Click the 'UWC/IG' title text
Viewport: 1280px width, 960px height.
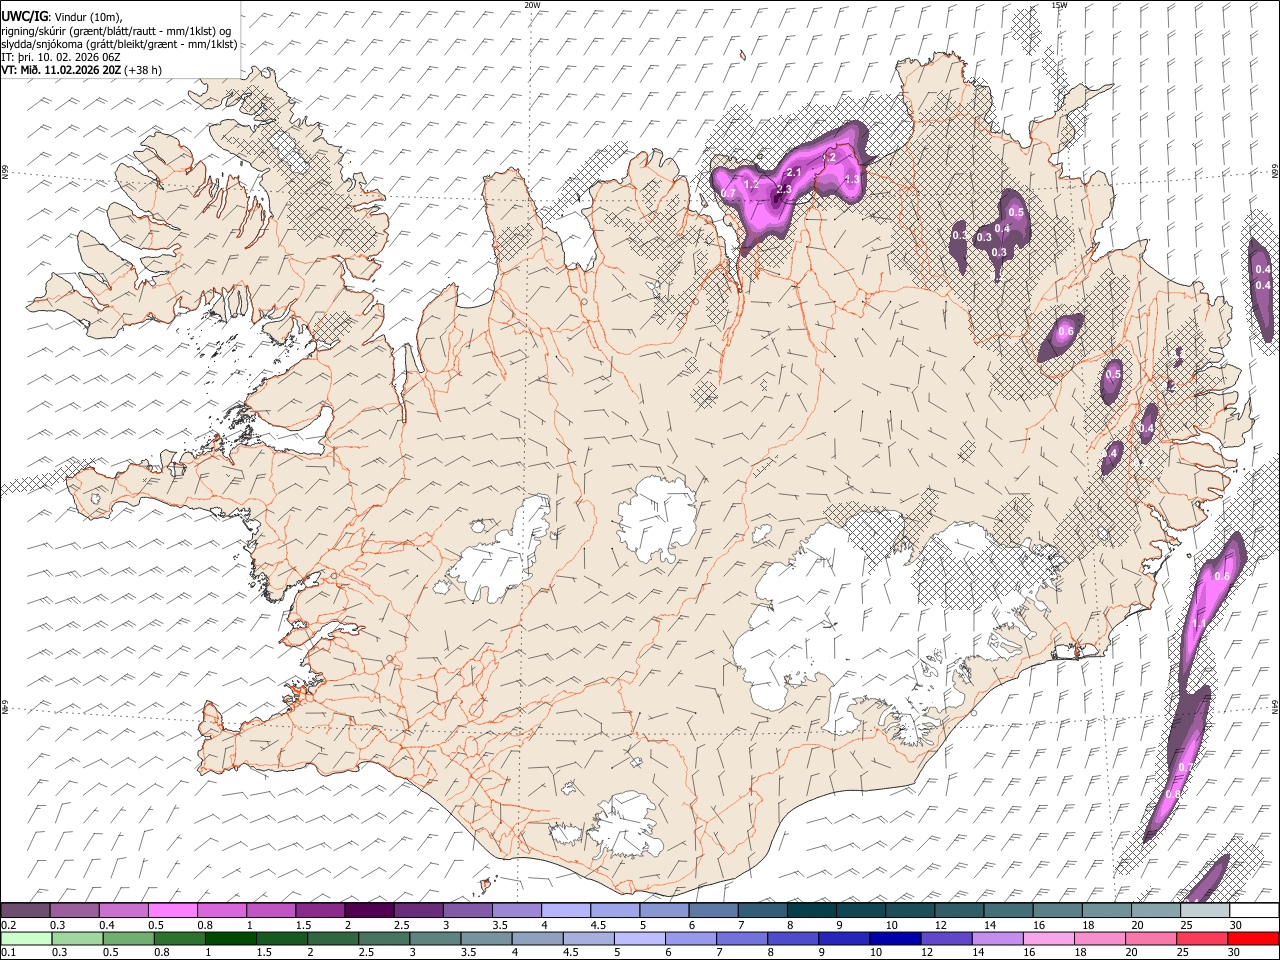[x=25, y=16]
